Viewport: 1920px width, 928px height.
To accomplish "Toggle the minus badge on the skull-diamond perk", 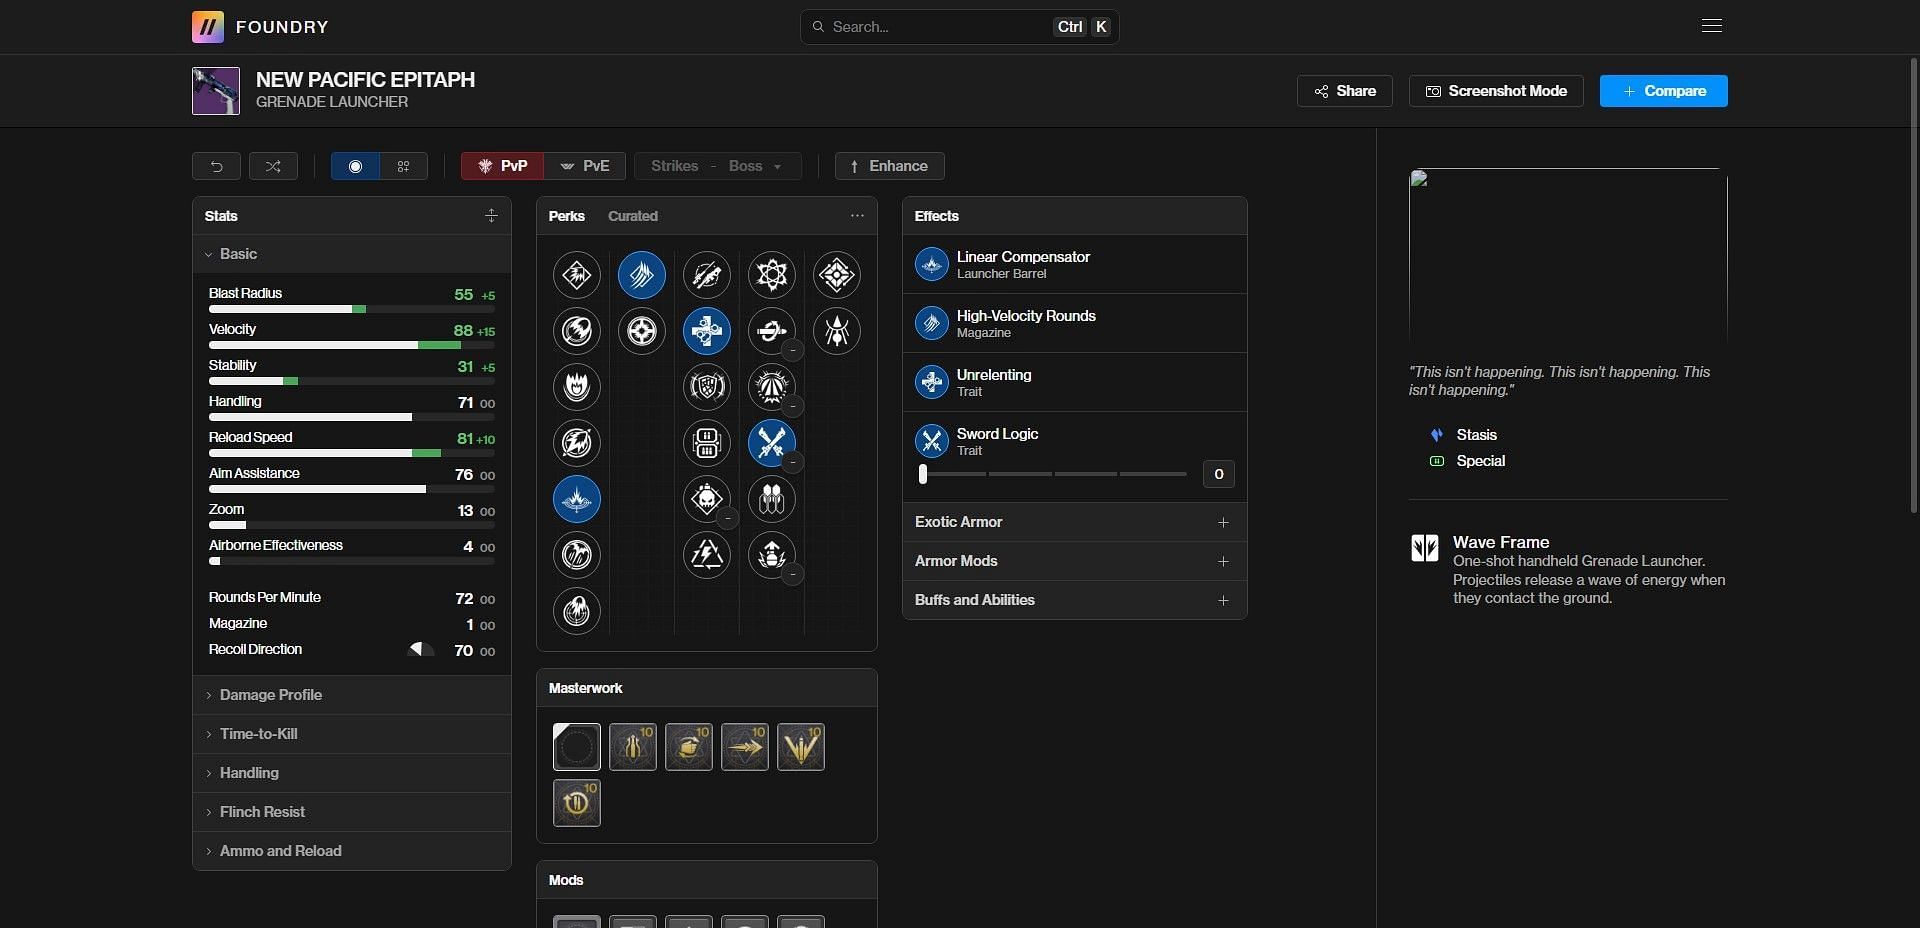I will pos(727,519).
